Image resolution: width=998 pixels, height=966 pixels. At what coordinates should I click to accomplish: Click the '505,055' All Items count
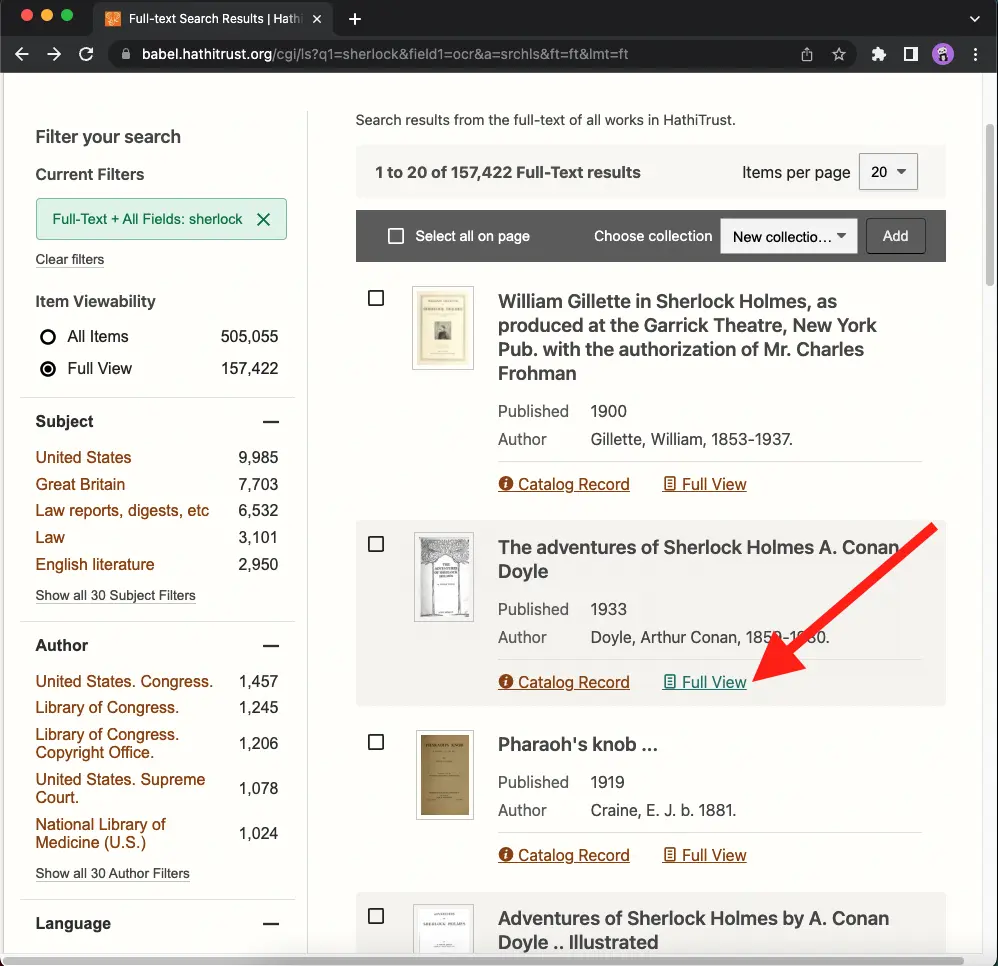[x=250, y=337]
